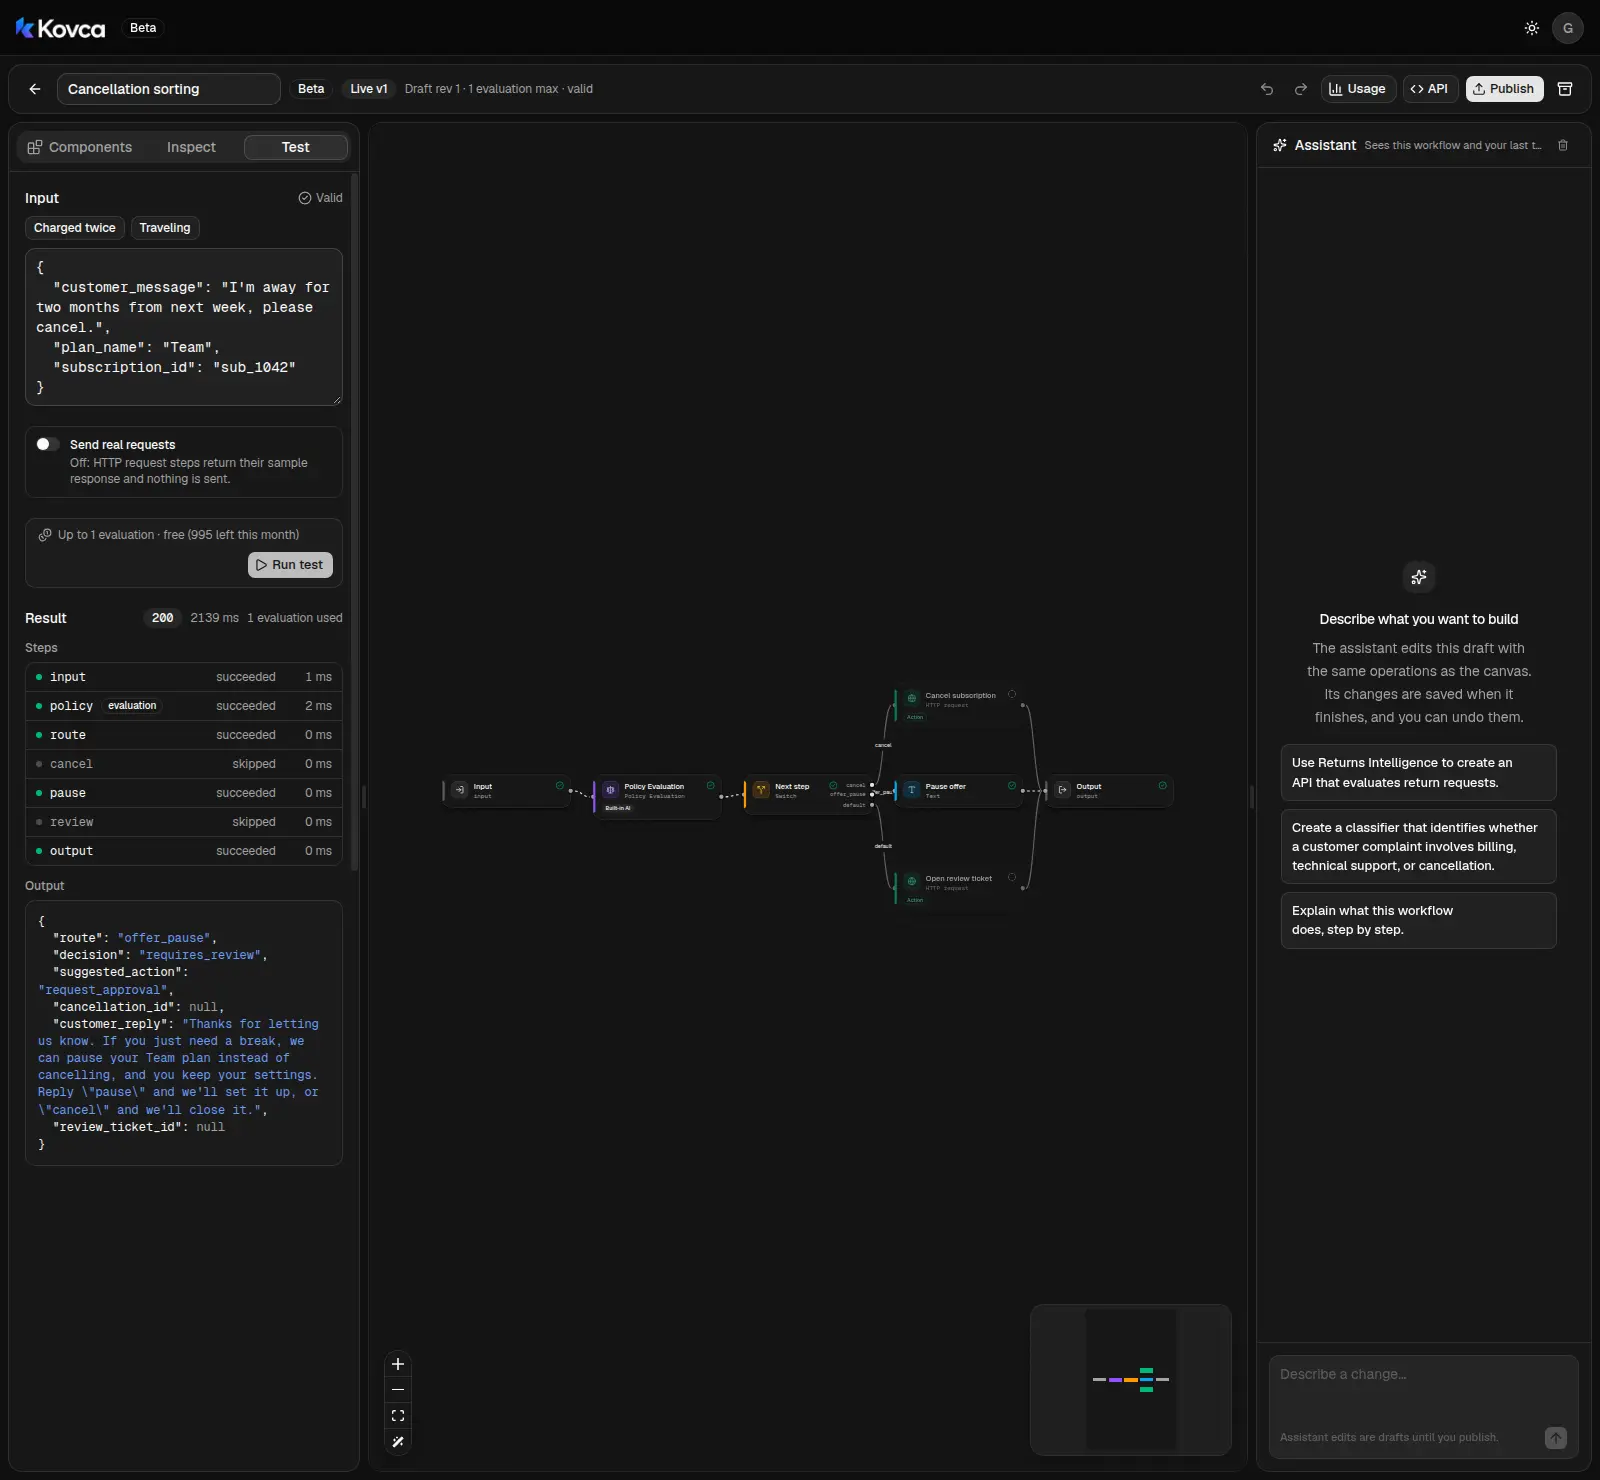
Task: Select the Charged twice sample input
Action: [x=75, y=228]
